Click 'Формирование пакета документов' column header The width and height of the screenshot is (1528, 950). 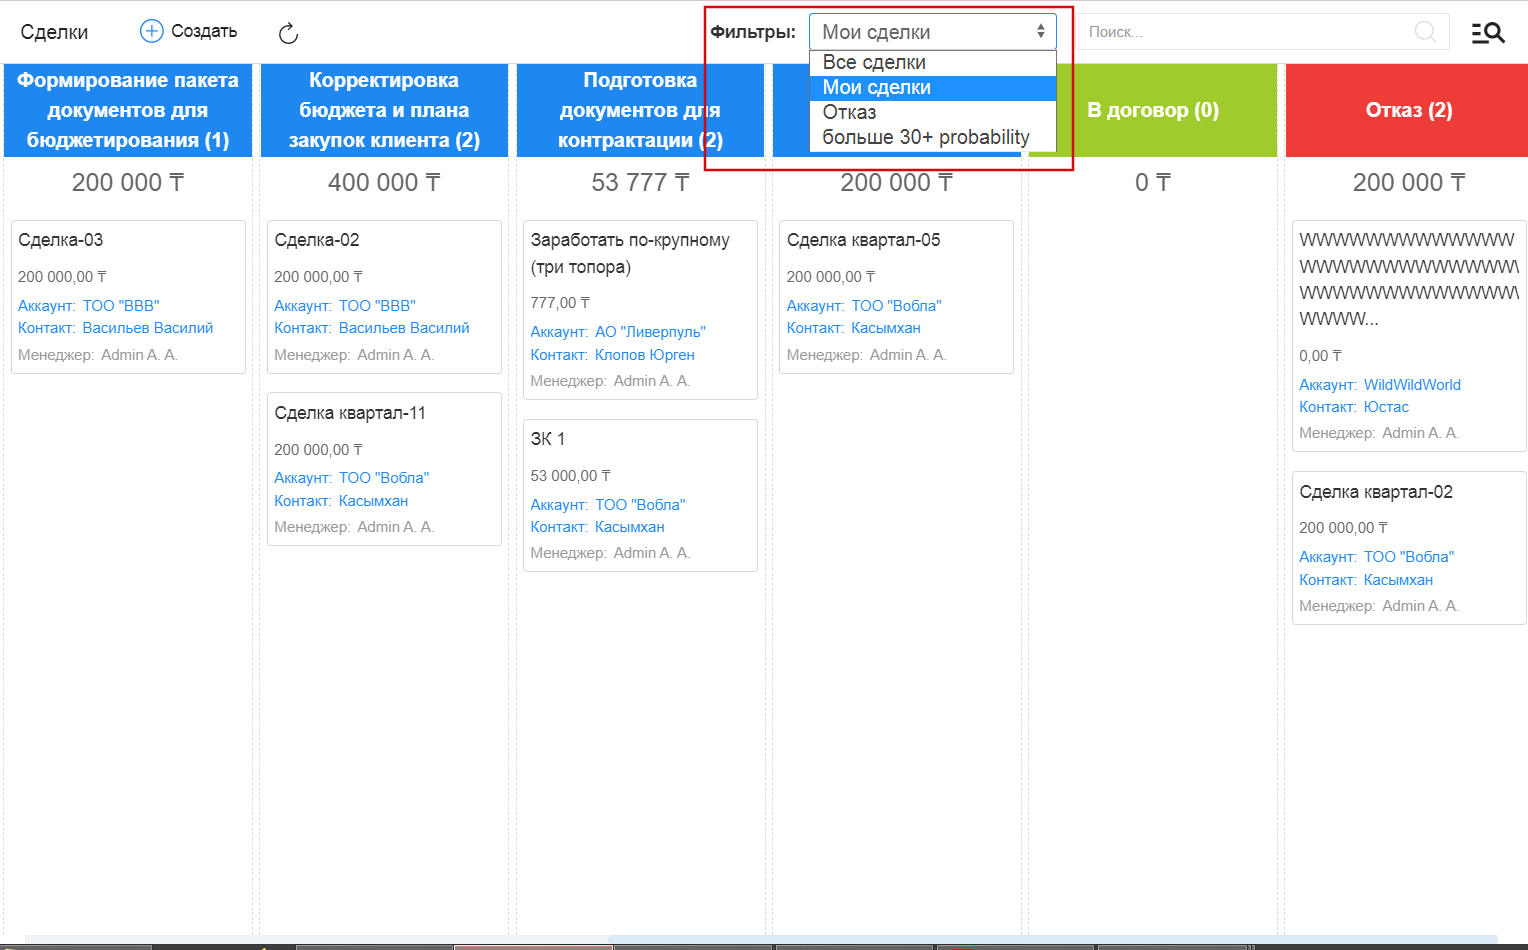coord(128,110)
